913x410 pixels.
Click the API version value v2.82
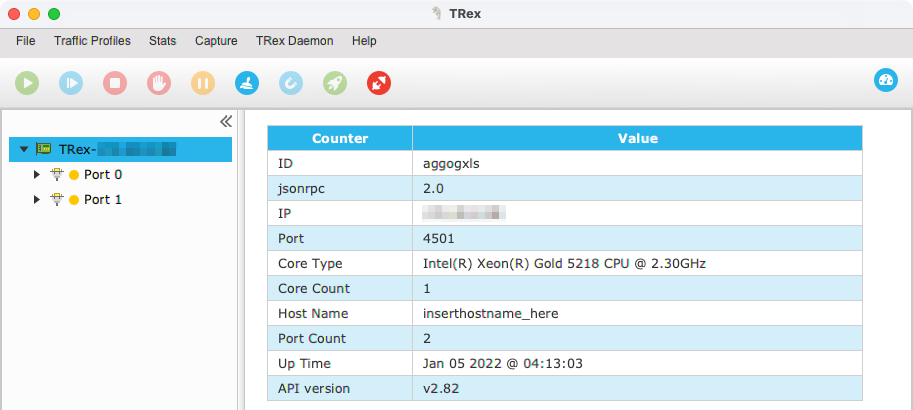[441, 388]
